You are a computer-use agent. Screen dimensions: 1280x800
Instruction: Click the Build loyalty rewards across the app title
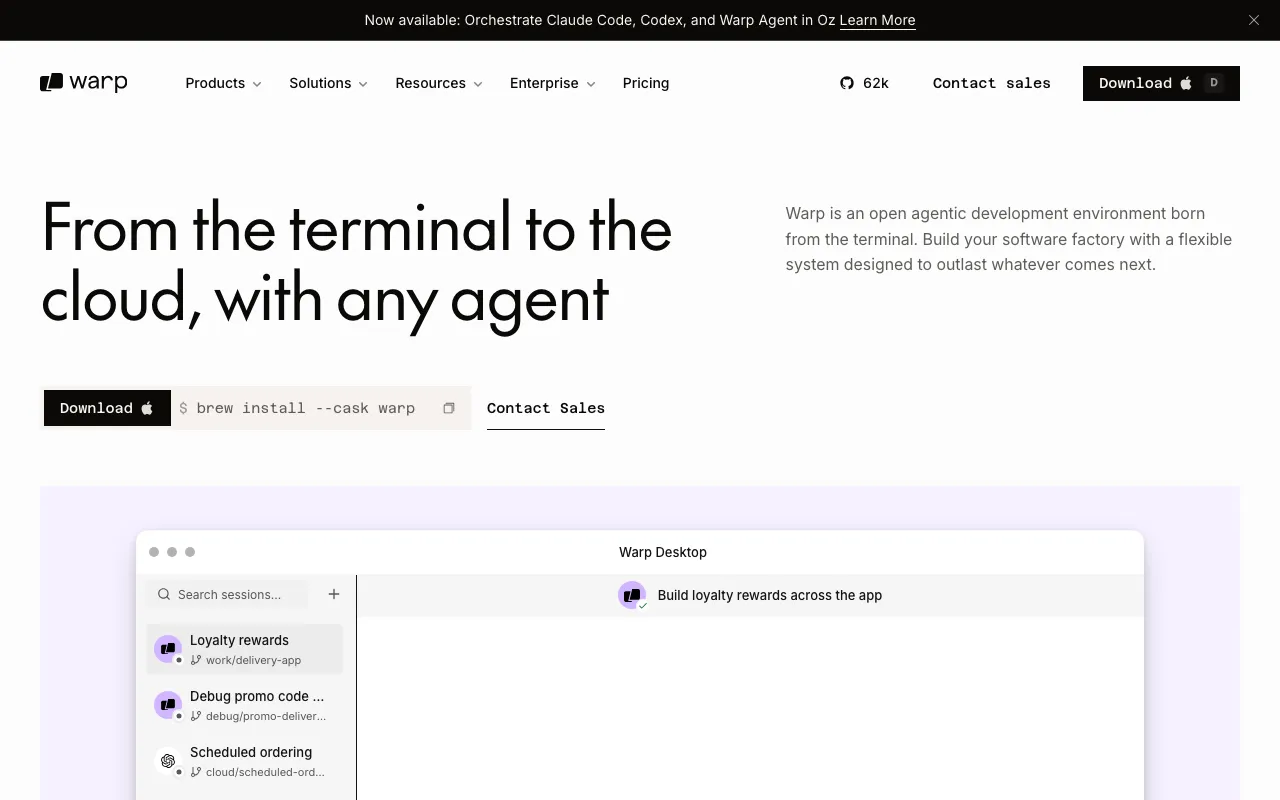(770, 595)
